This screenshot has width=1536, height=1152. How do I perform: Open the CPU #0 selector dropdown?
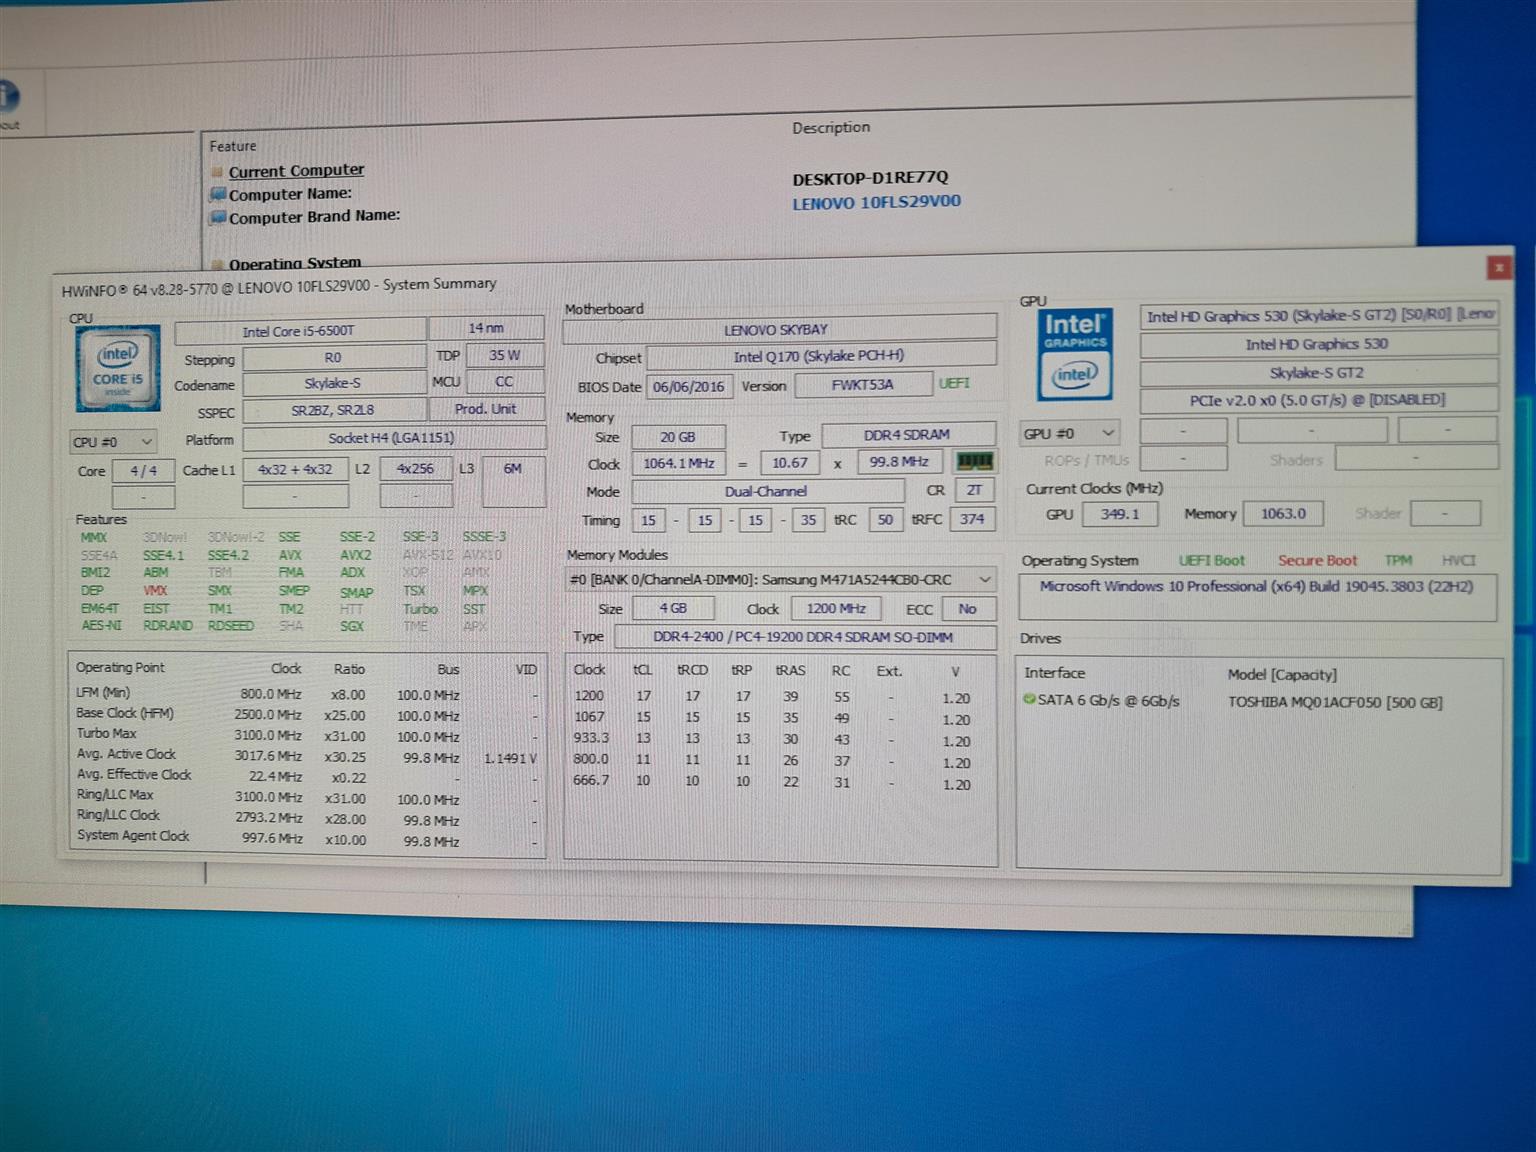[112, 442]
